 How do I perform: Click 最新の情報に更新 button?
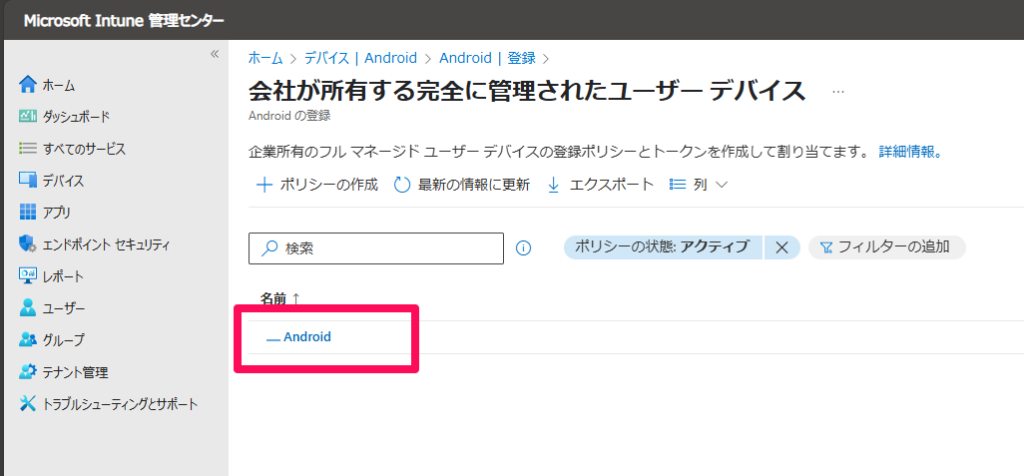(462, 185)
